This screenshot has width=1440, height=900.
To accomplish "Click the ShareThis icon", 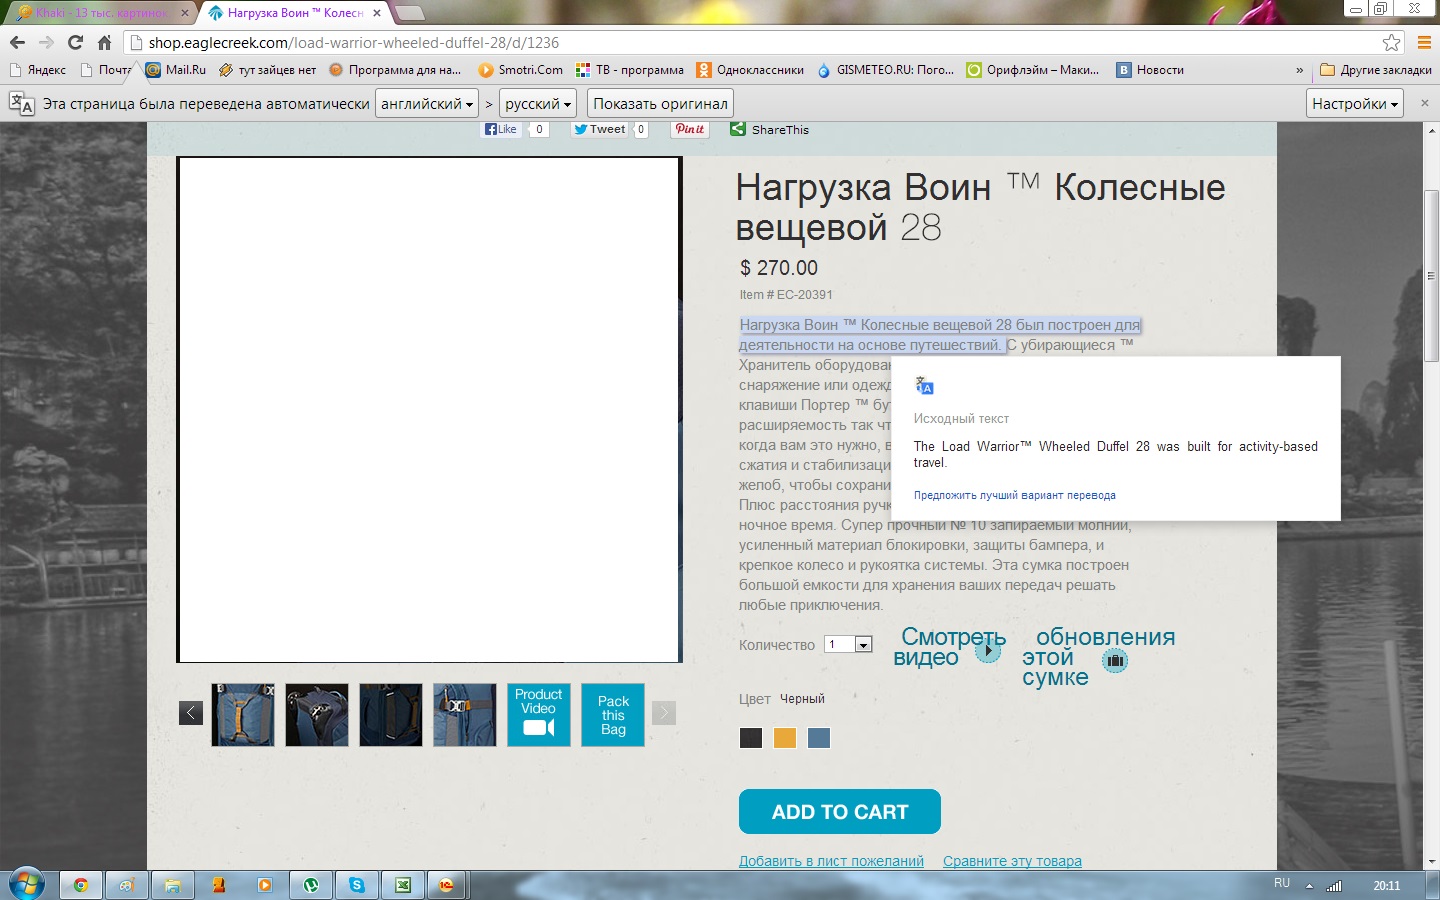I will [738, 129].
